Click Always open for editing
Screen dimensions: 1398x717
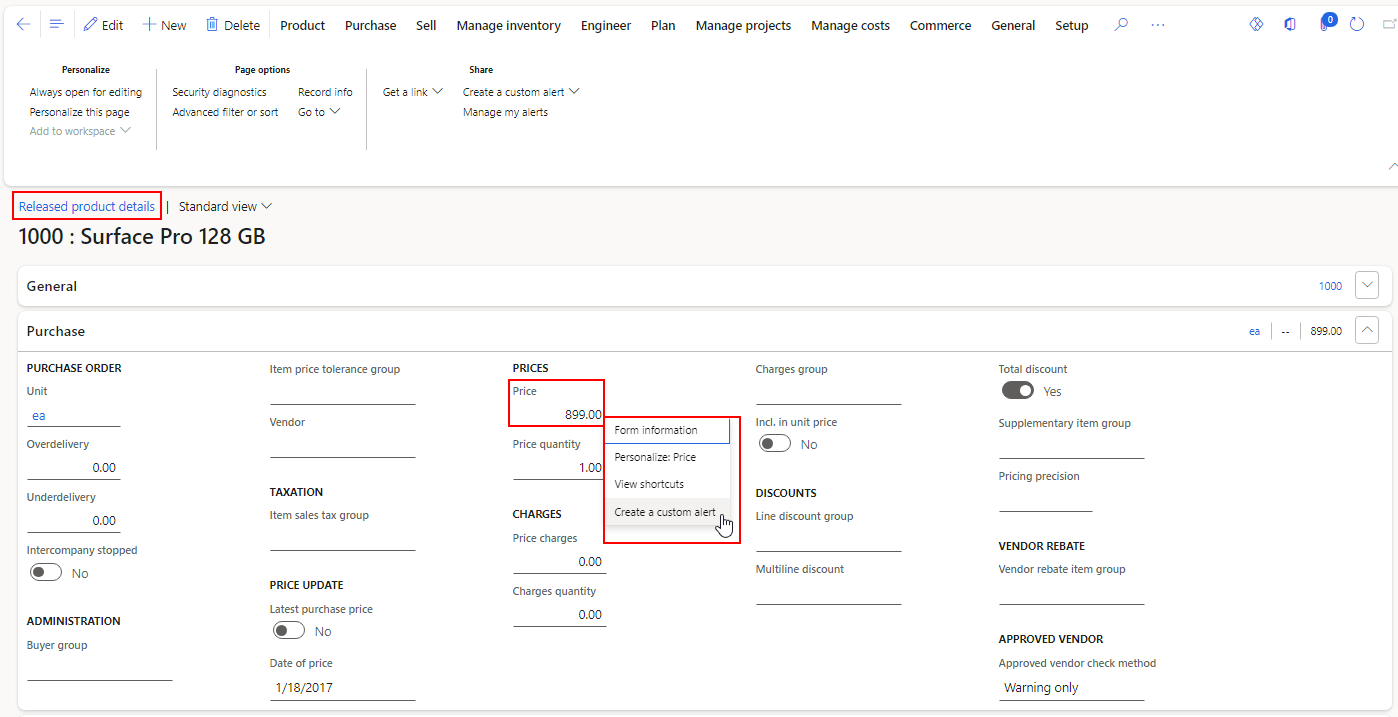[x=86, y=92]
